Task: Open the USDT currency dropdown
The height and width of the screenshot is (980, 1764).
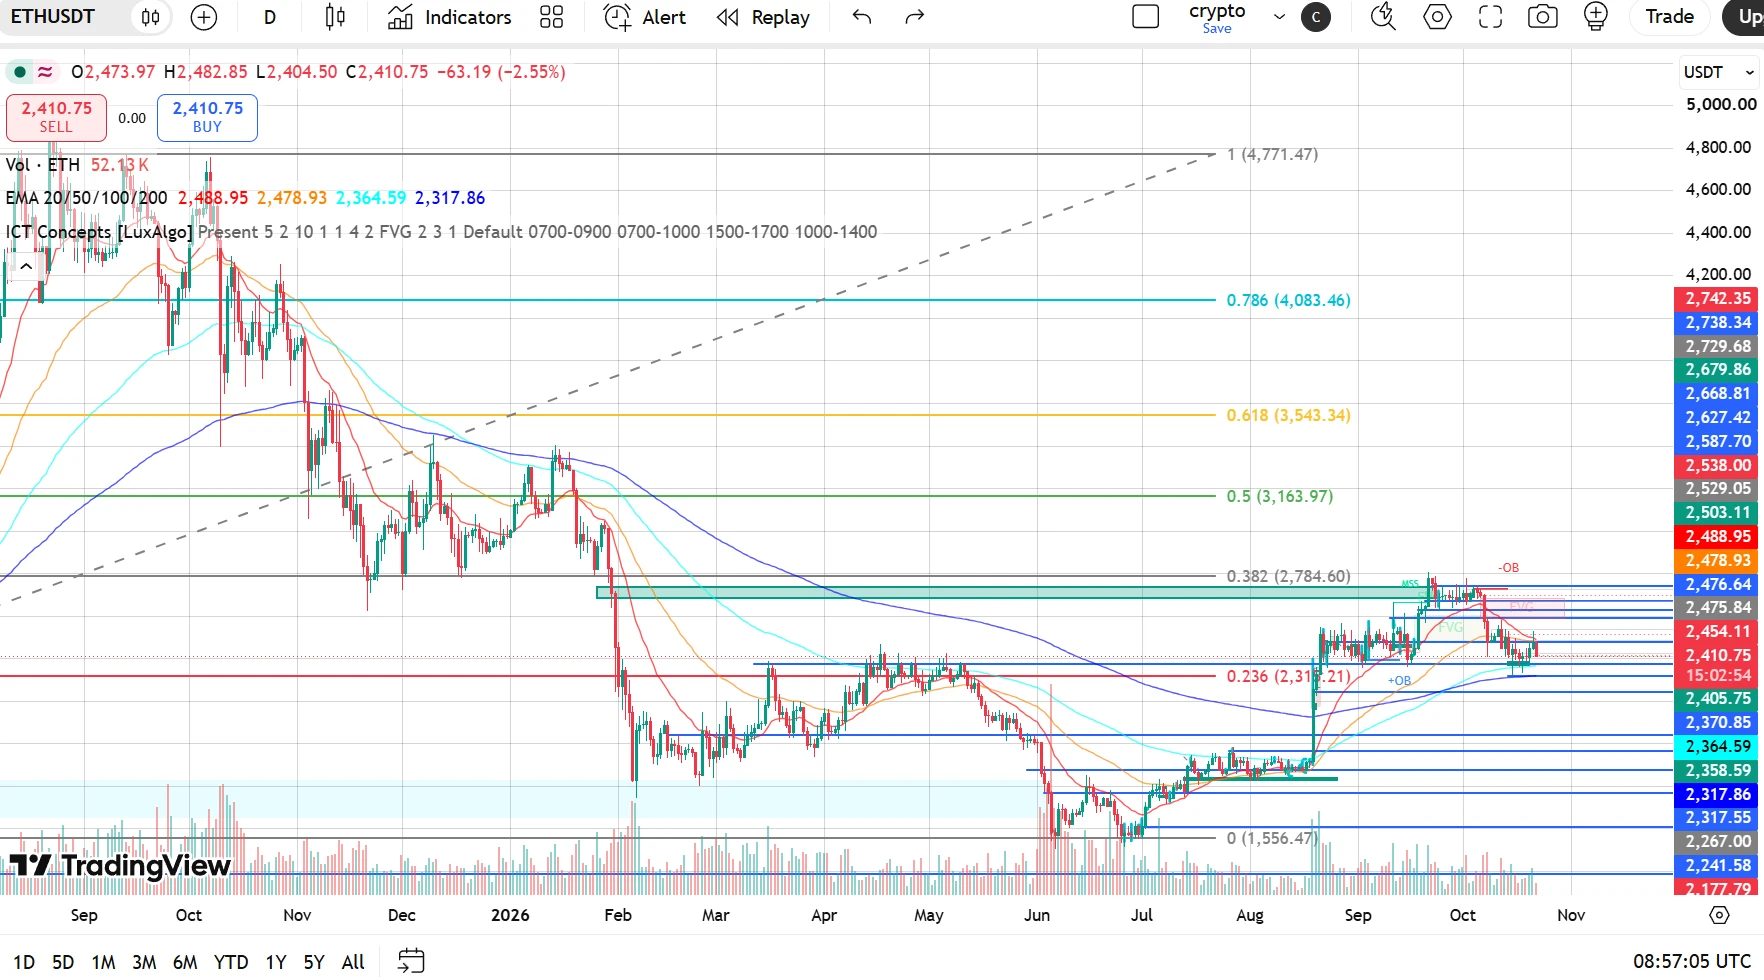Action: (x=1718, y=72)
